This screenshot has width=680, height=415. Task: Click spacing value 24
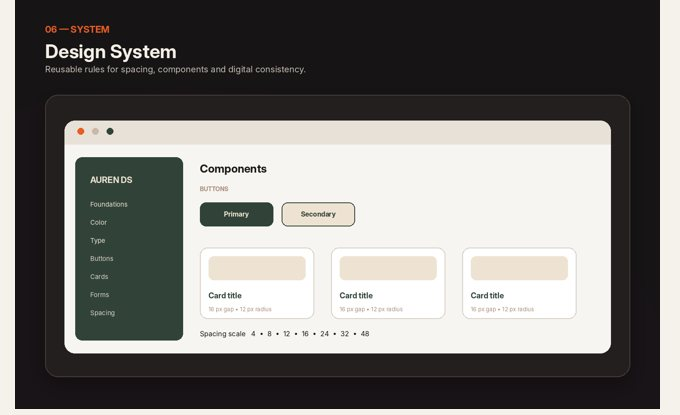(x=324, y=334)
